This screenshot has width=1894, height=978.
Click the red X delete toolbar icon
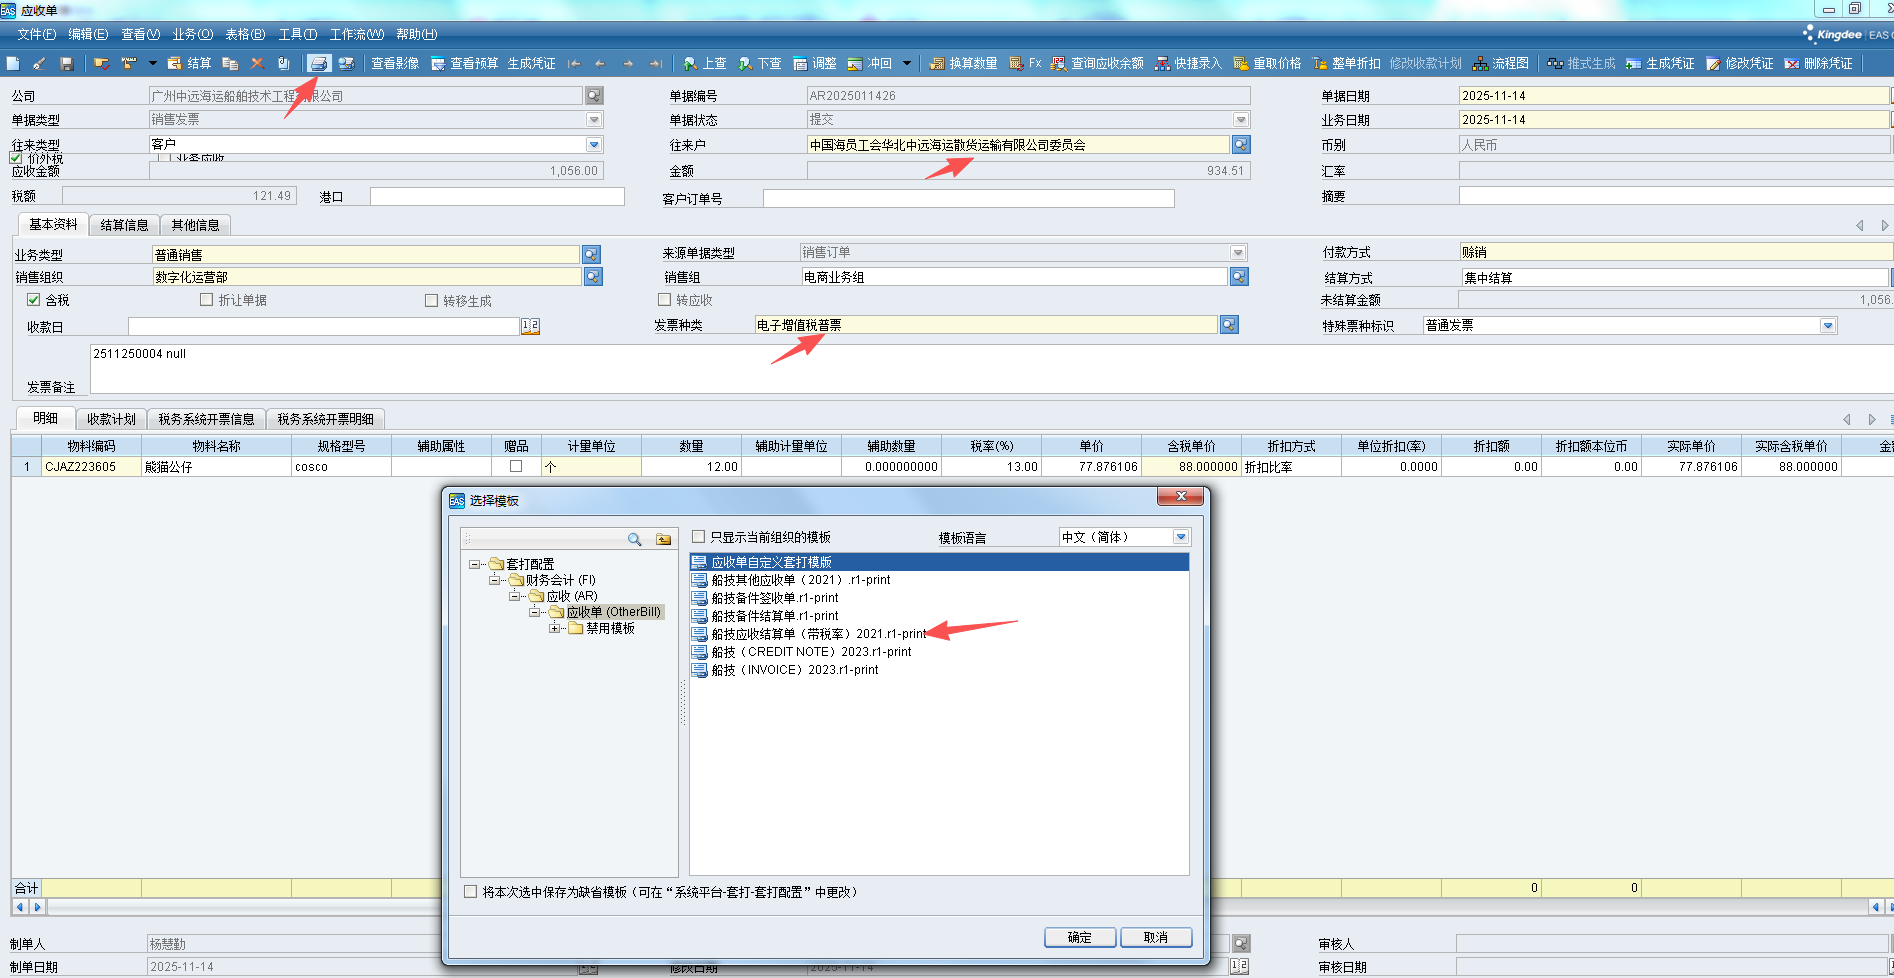click(257, 63)
